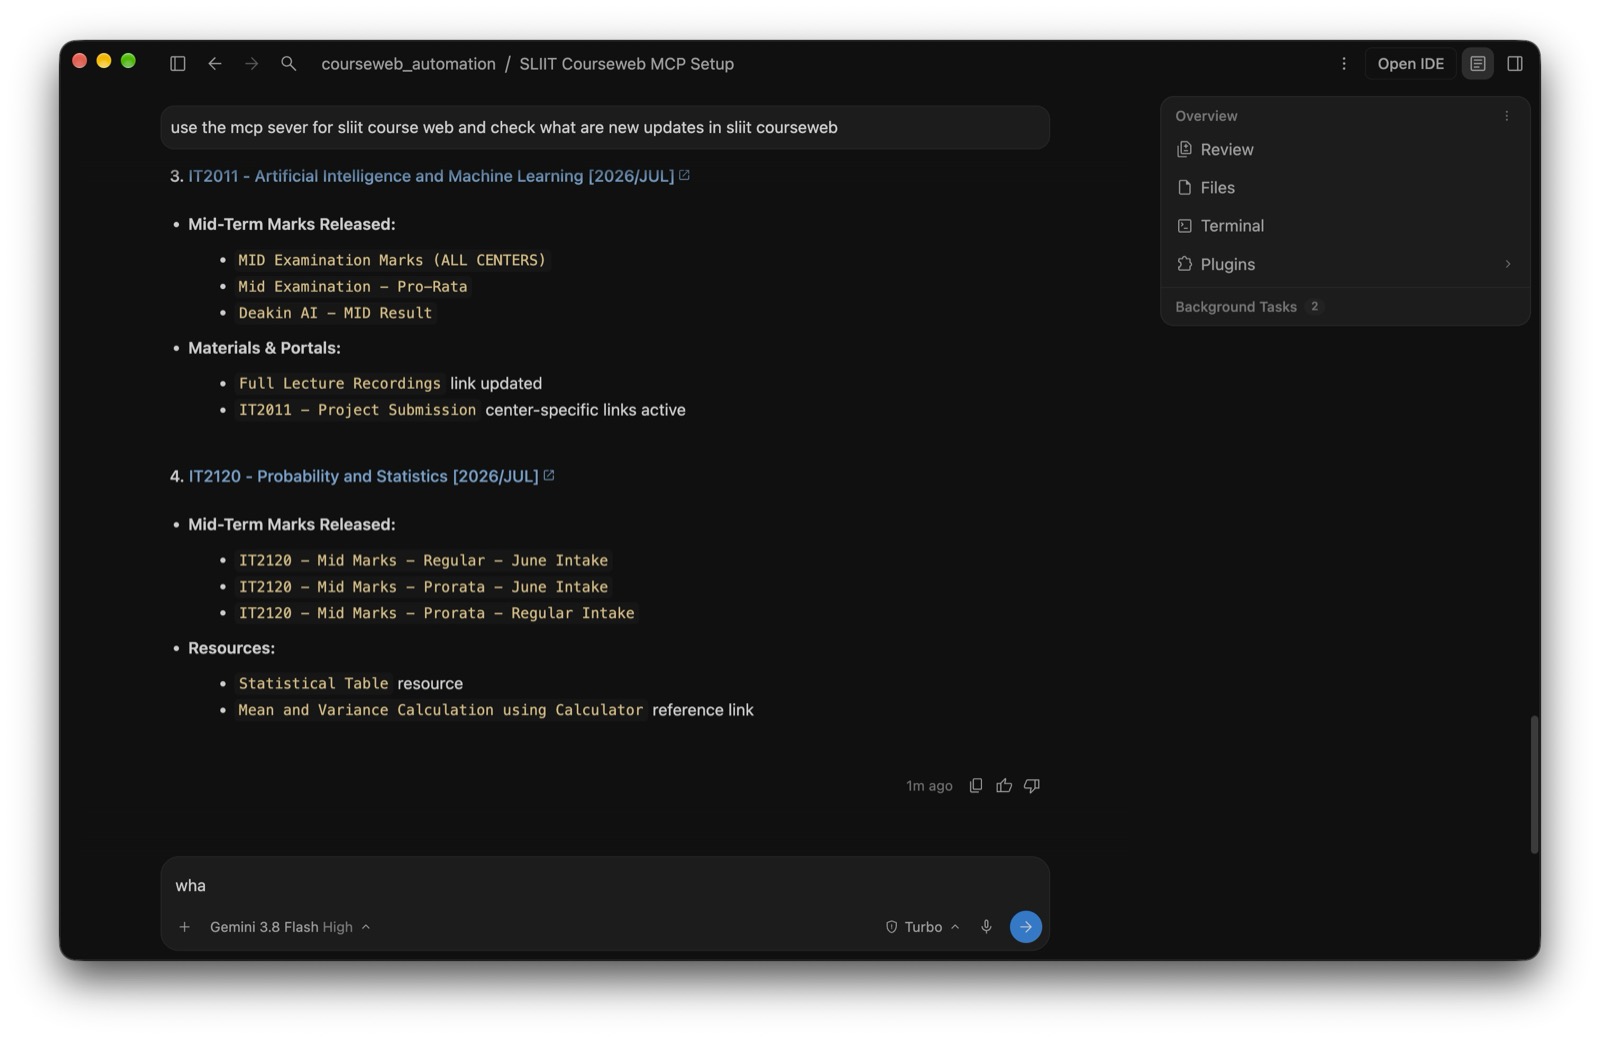Toggle the overview panel icon next to Open IDE
This screenshot has height=1039, width=1600.
[1478, 63]
